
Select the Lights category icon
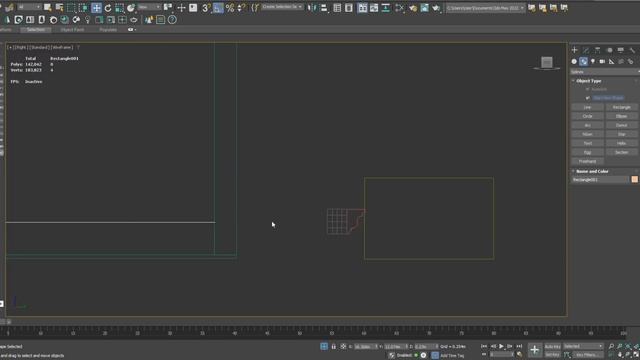pos(593,61)
